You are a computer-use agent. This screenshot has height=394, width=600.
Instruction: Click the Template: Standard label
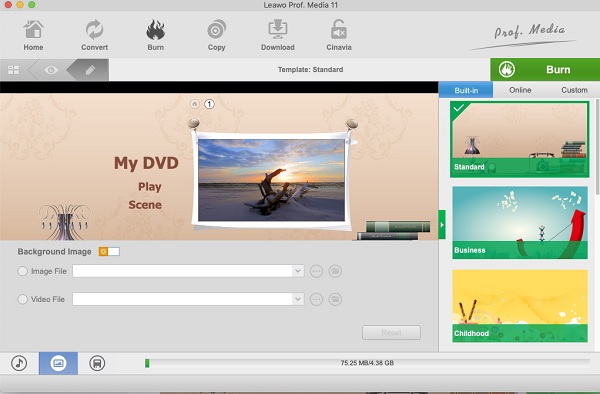[310, 70]
